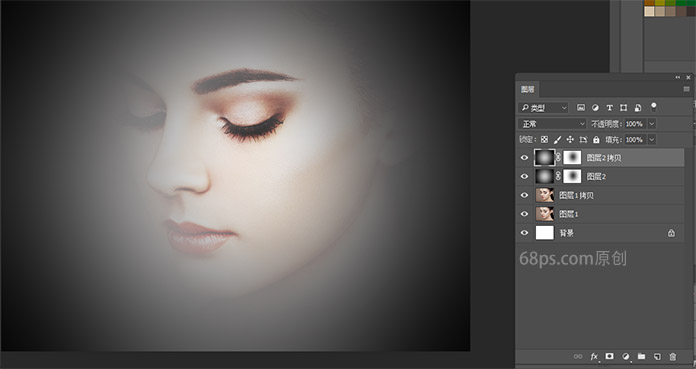Viewport: 696px width, 369px height.
Task: Create a new group folder icon
Action: pos(641,356)
